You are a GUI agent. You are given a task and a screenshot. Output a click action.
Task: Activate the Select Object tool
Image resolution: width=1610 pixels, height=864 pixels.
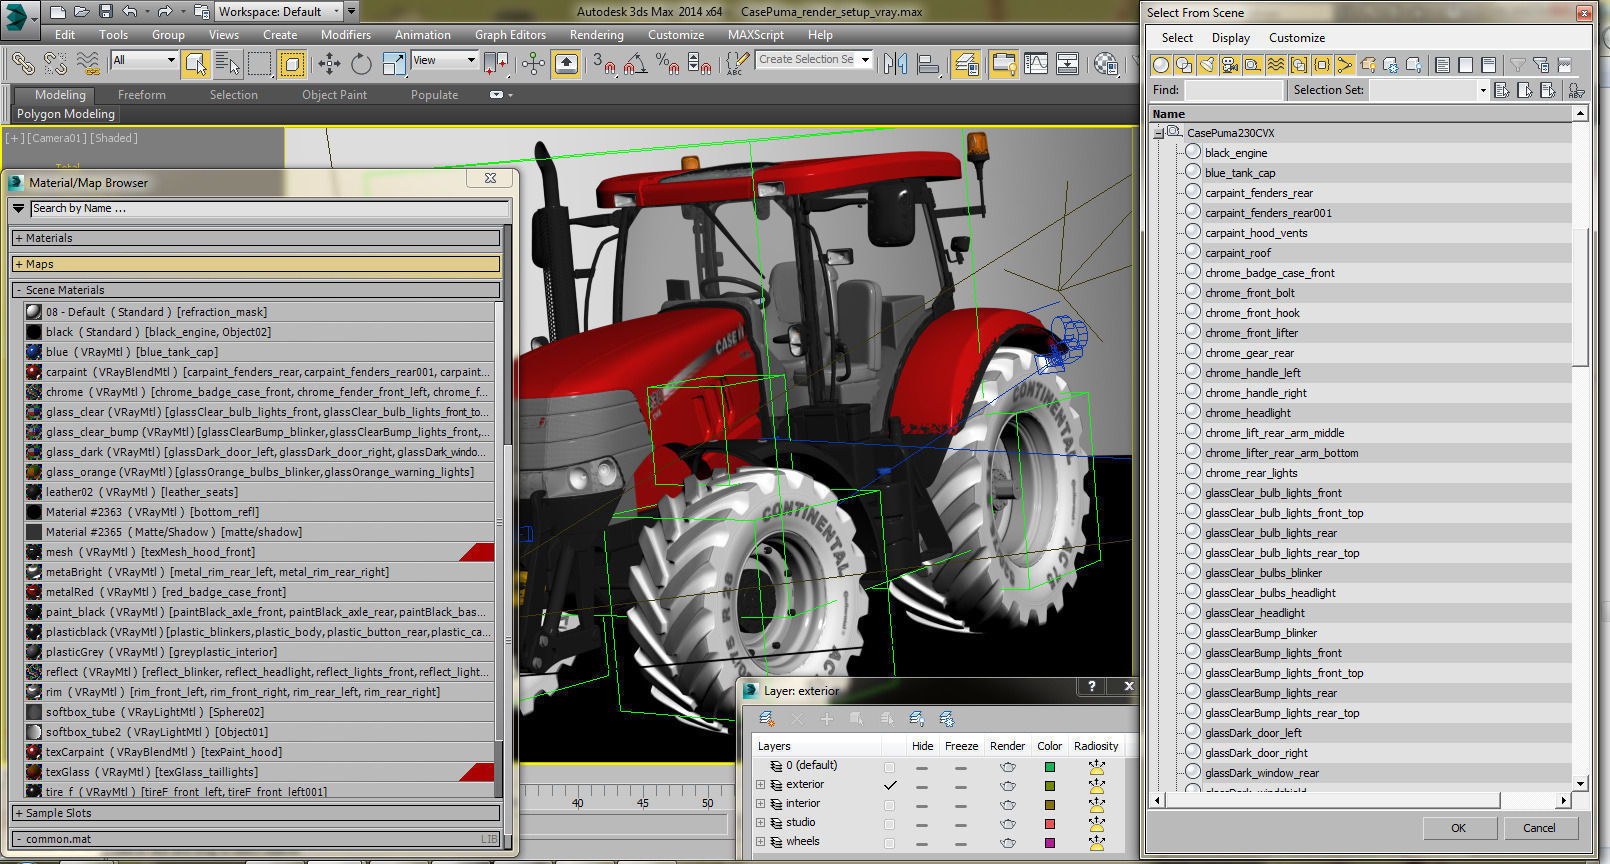[196, 65]
